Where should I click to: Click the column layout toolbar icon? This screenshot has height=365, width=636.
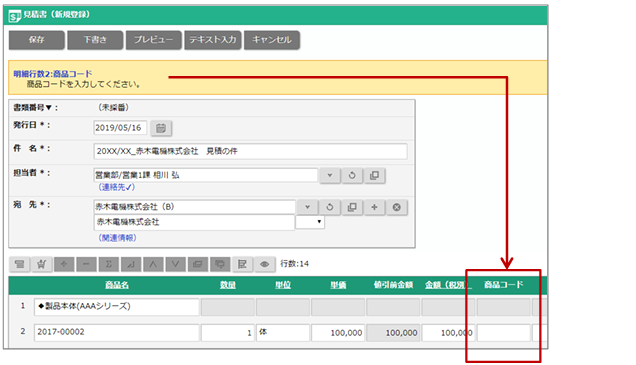(242, 264)
